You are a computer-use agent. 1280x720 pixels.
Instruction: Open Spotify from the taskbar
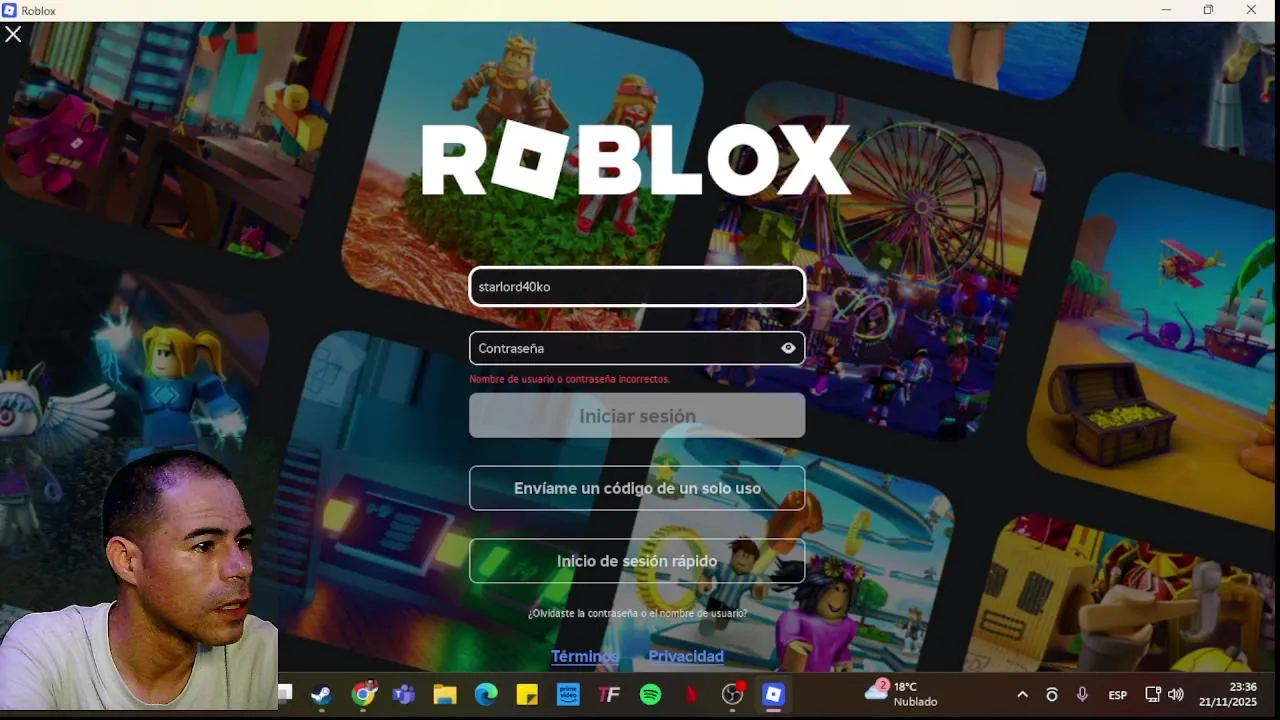tap(650, 694)
